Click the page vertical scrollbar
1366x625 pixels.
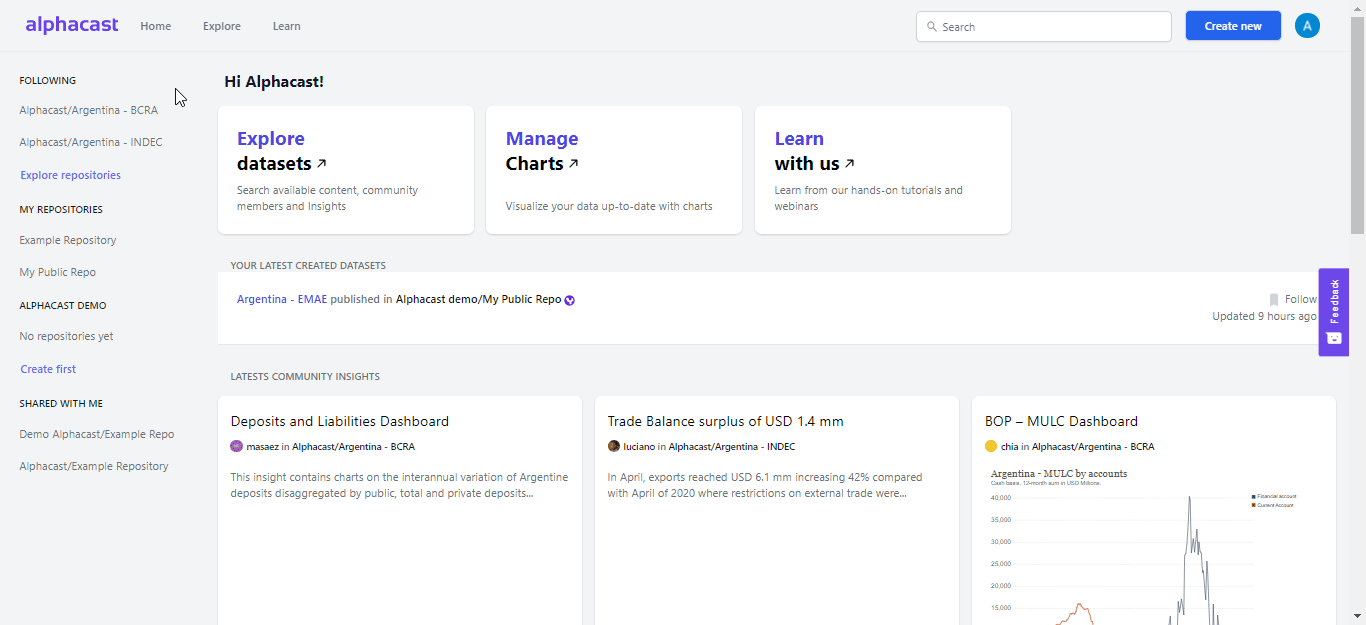click(x=1357, y=125)
